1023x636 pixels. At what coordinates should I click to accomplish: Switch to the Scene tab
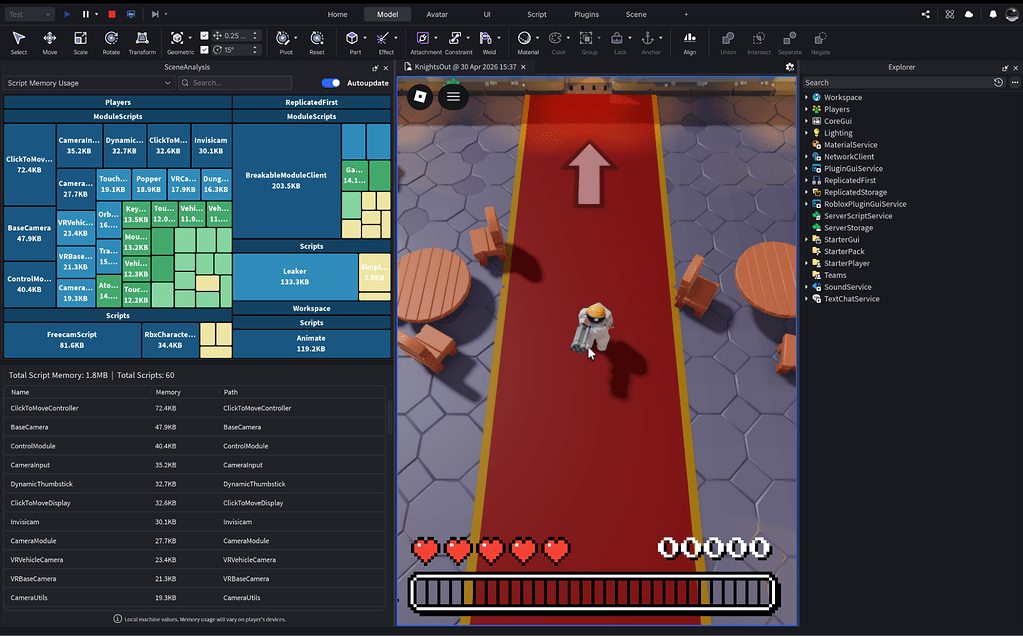[x=636, y=14]
